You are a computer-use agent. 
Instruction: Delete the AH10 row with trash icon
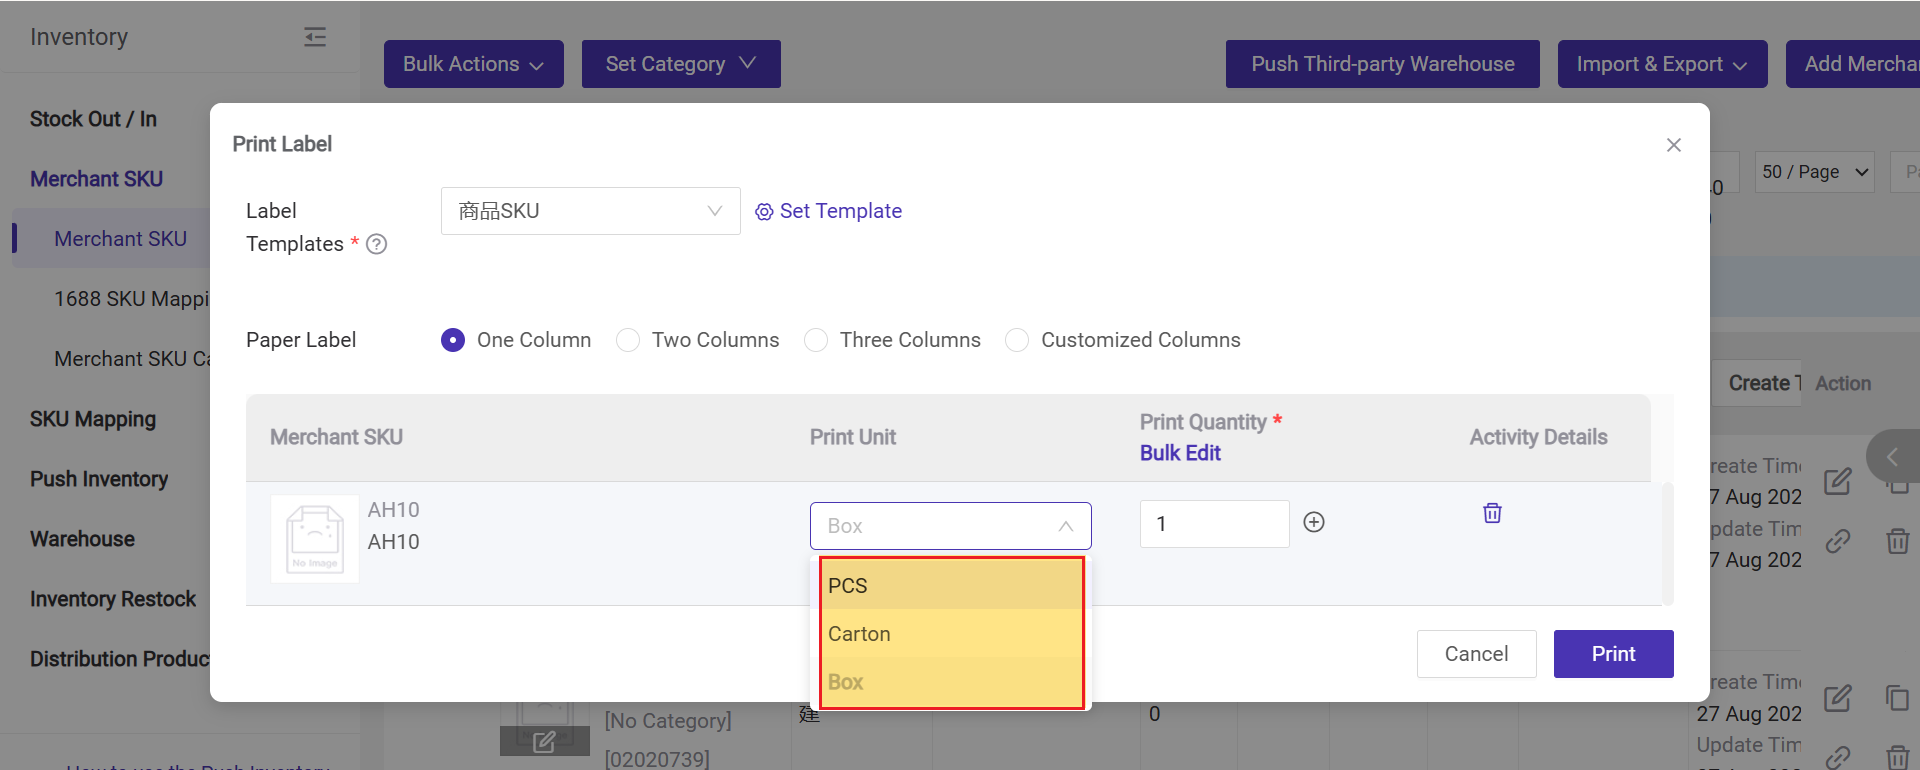tap(1492, 513)
